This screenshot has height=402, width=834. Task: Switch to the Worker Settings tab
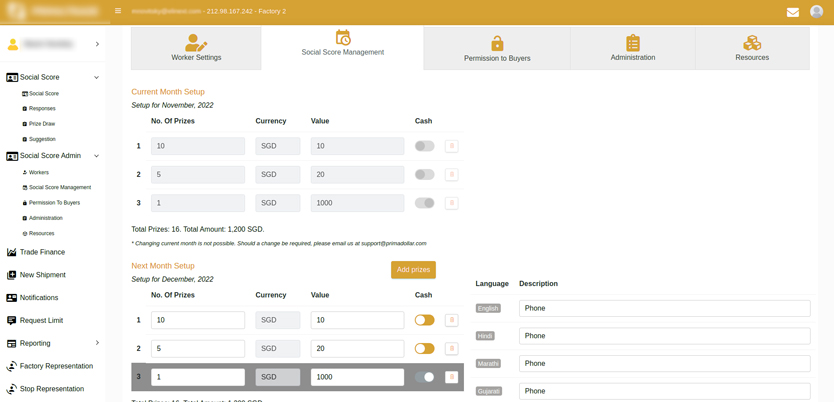[x=196, y=48]
